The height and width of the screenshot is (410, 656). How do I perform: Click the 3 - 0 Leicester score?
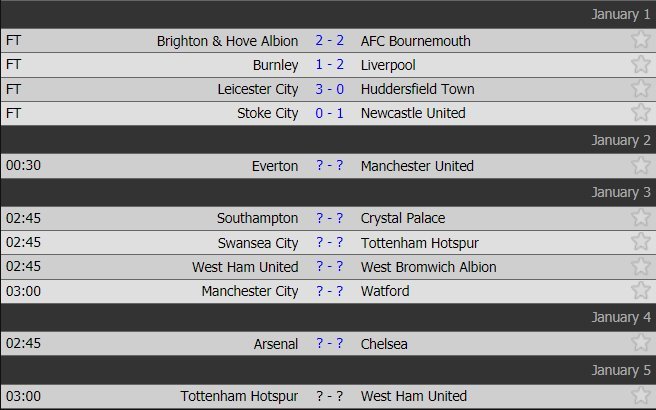point(329,89)
